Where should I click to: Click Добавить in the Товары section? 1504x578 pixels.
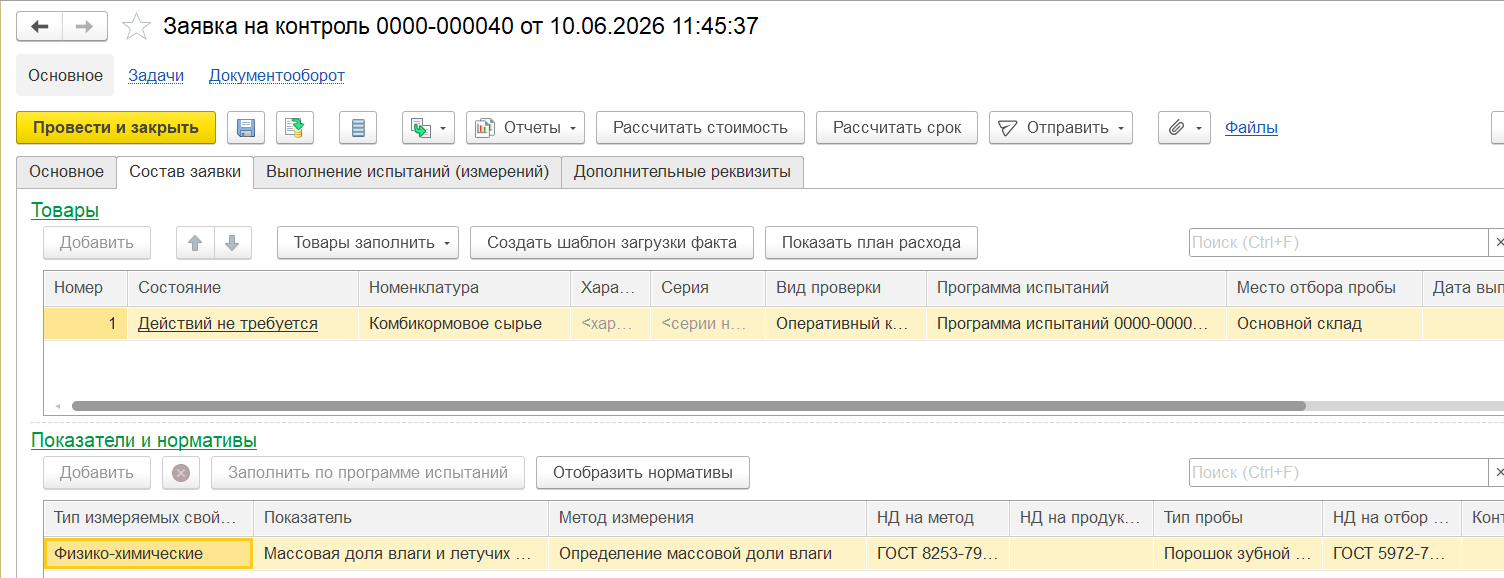pyautogui.click(x=96, y=243)
